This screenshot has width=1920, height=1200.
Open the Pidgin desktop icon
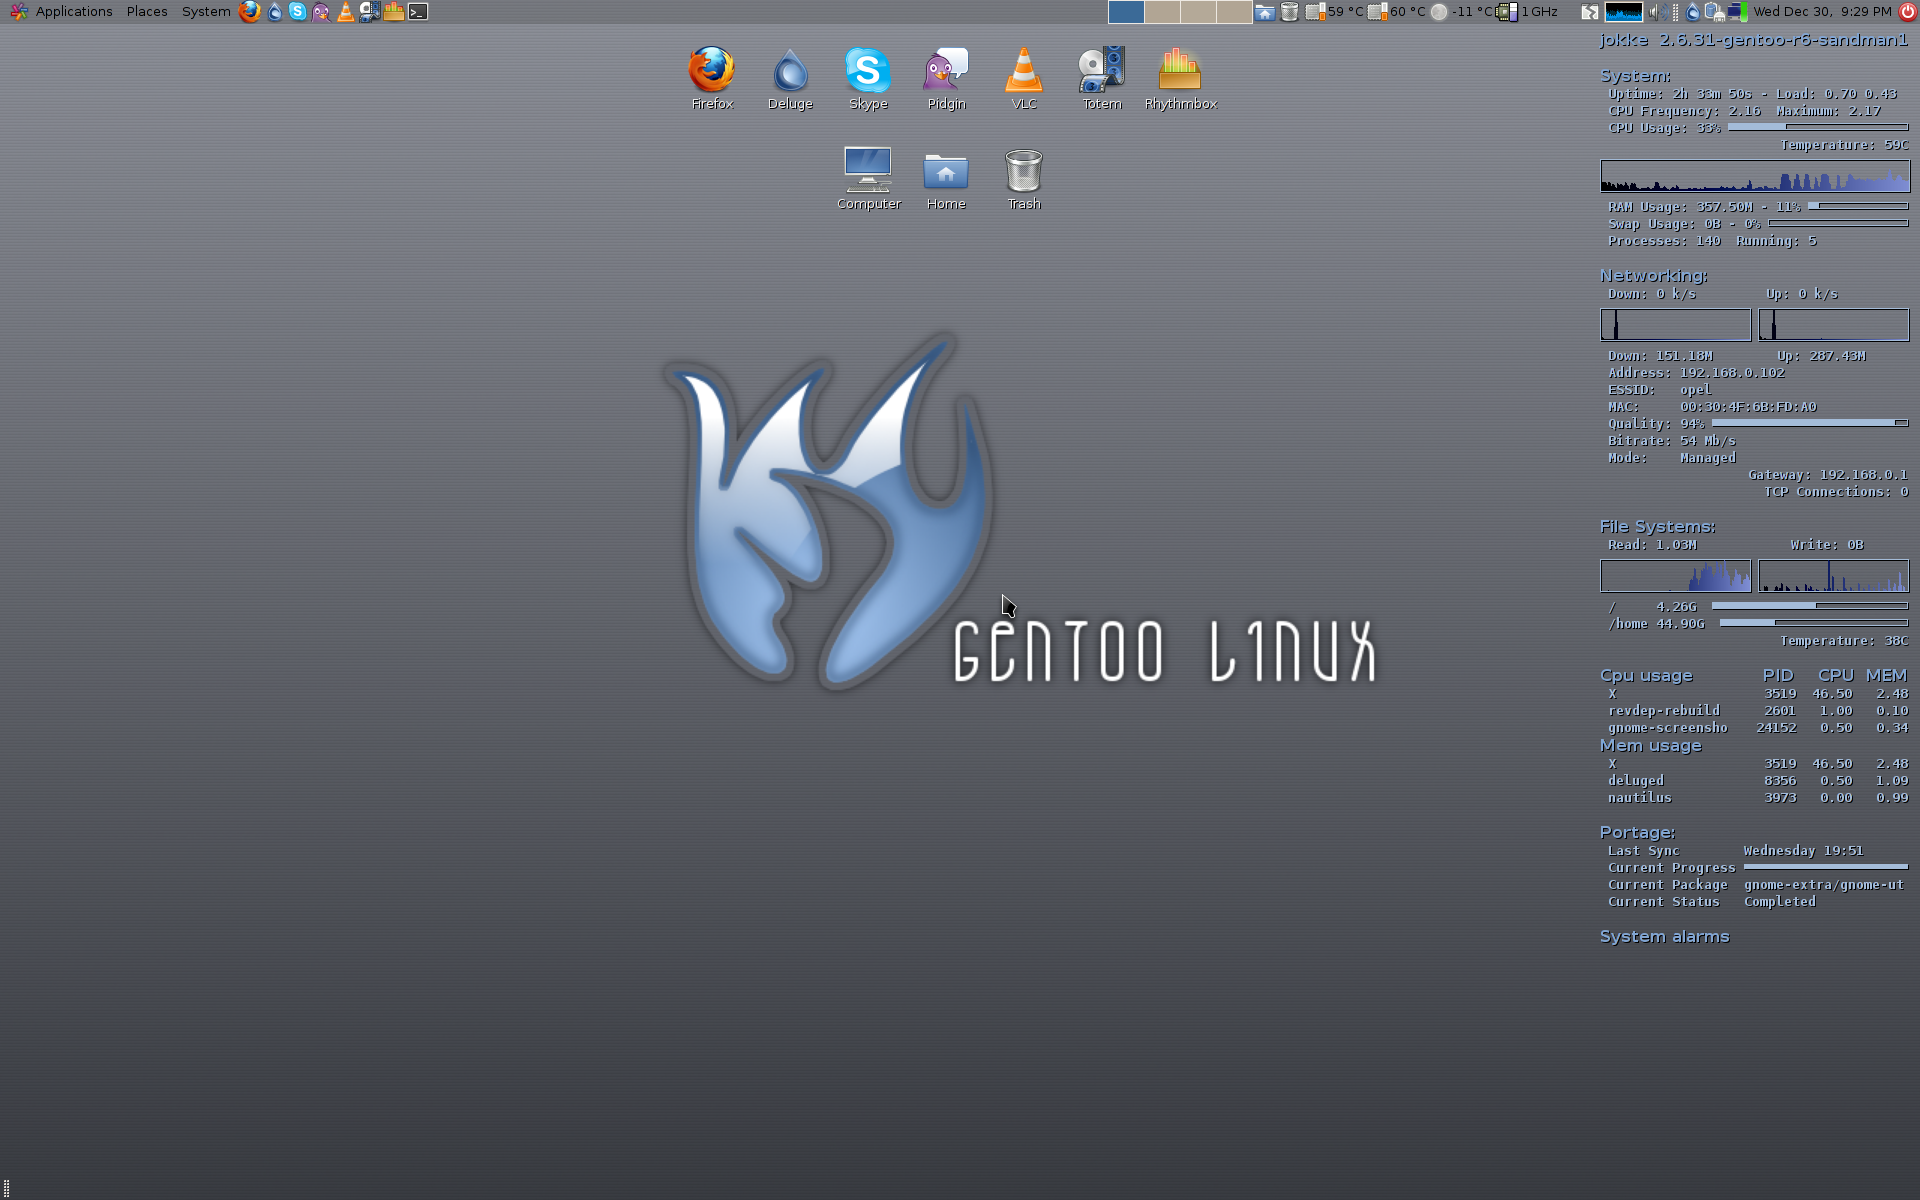(946, 78)
